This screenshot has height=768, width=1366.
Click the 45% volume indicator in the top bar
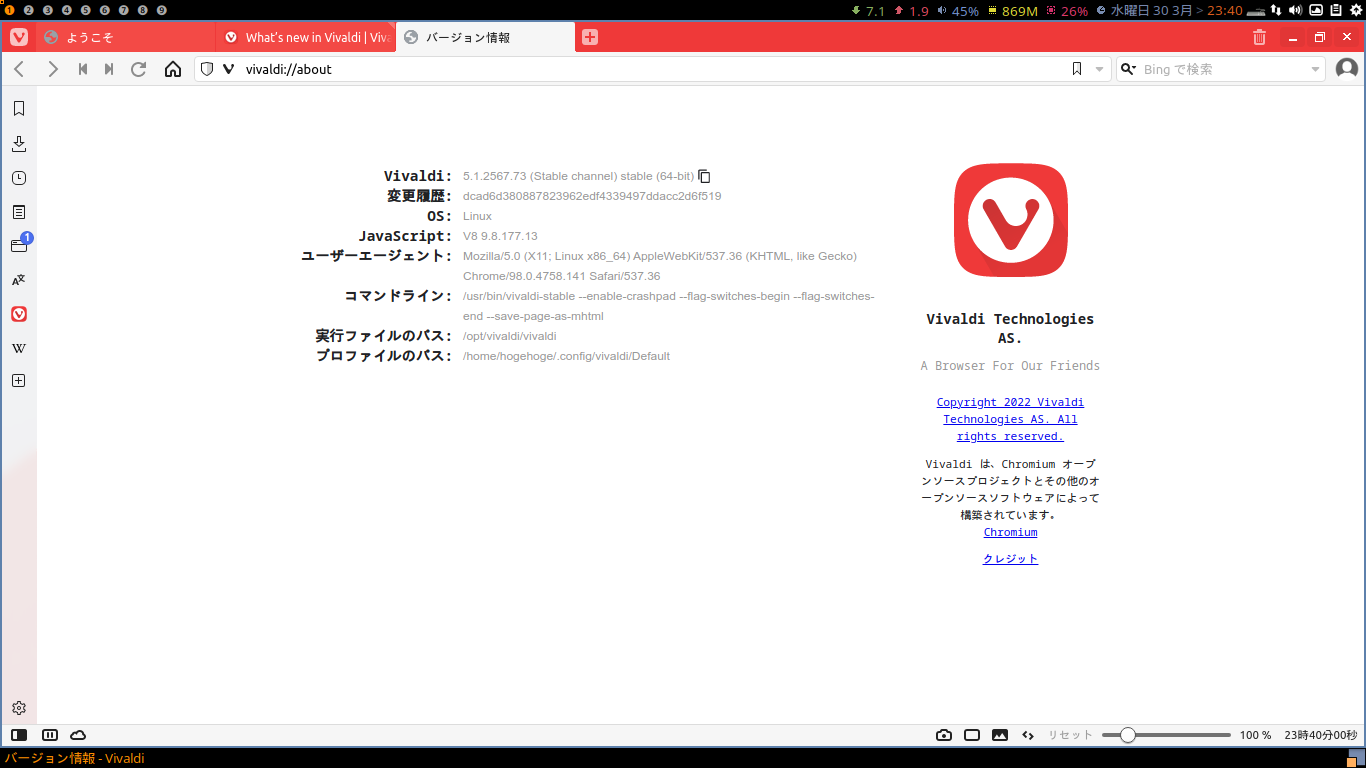(x=958, y=11)
